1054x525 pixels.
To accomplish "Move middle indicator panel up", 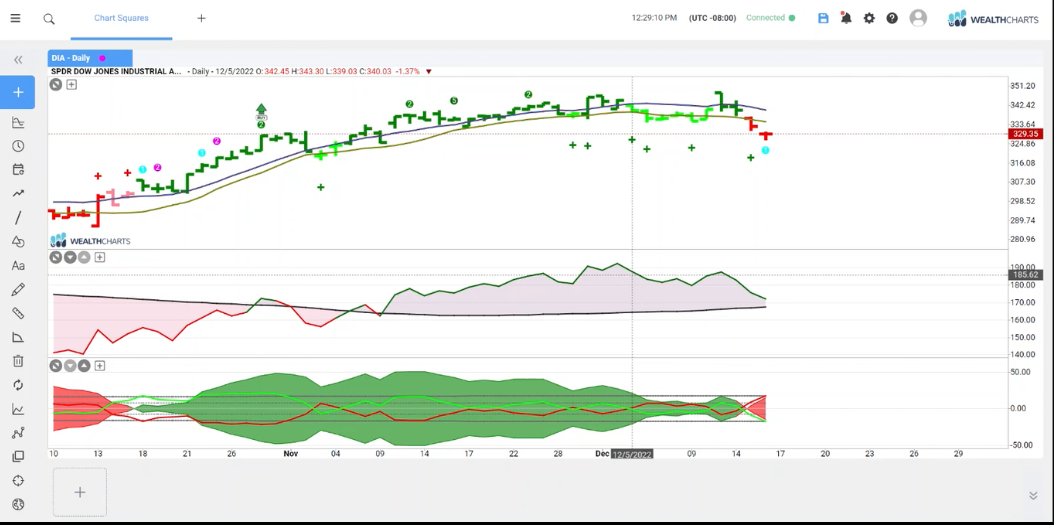I will [x=84, y=257].
